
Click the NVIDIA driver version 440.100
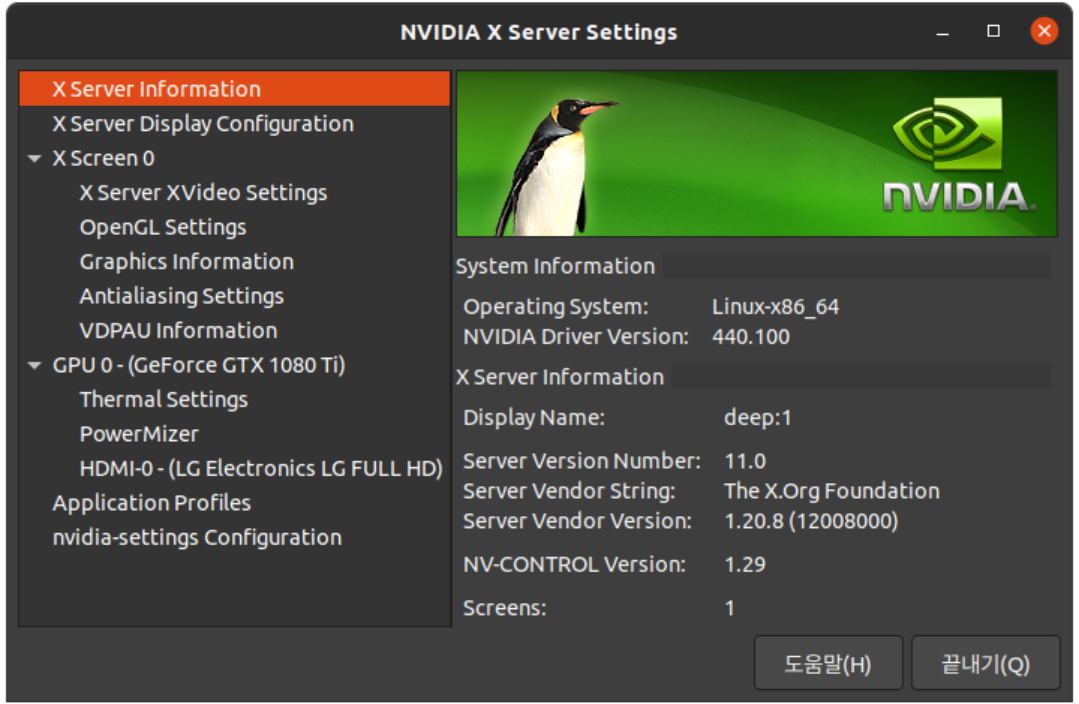(x=751, y=337)
